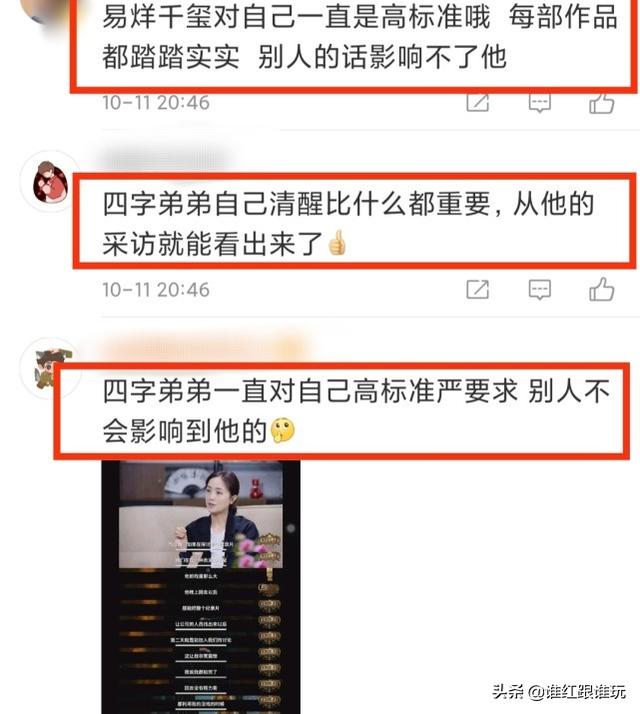Click the first 10-11 20:46 timestamp

tap(156, 103)
